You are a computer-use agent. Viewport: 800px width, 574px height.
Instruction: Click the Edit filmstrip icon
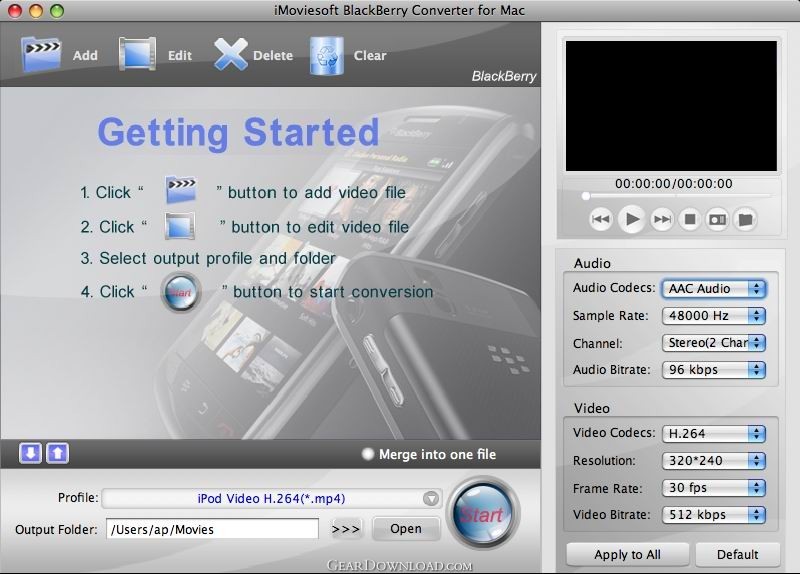tap(137, 54)
